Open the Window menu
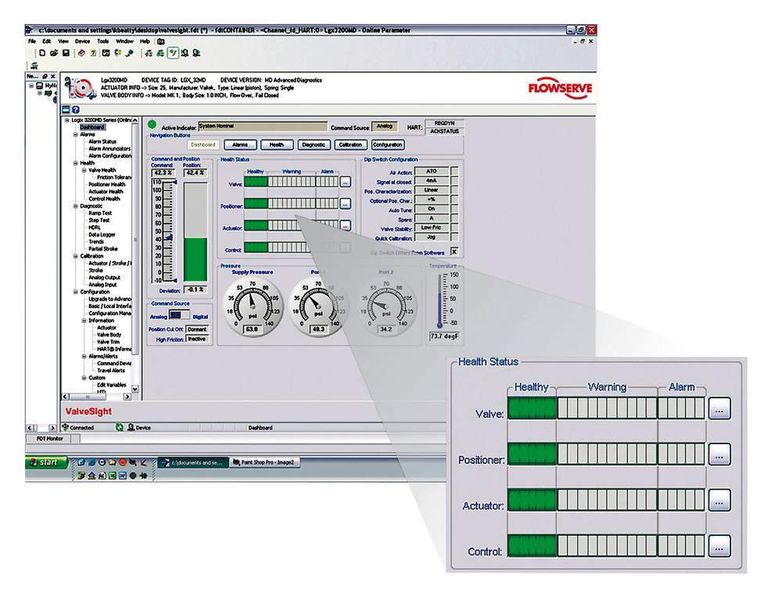 pos(124,41)
